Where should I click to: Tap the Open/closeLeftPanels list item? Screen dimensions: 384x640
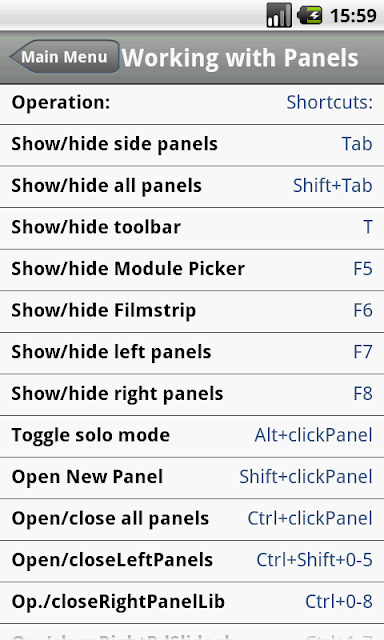point(192,561)
